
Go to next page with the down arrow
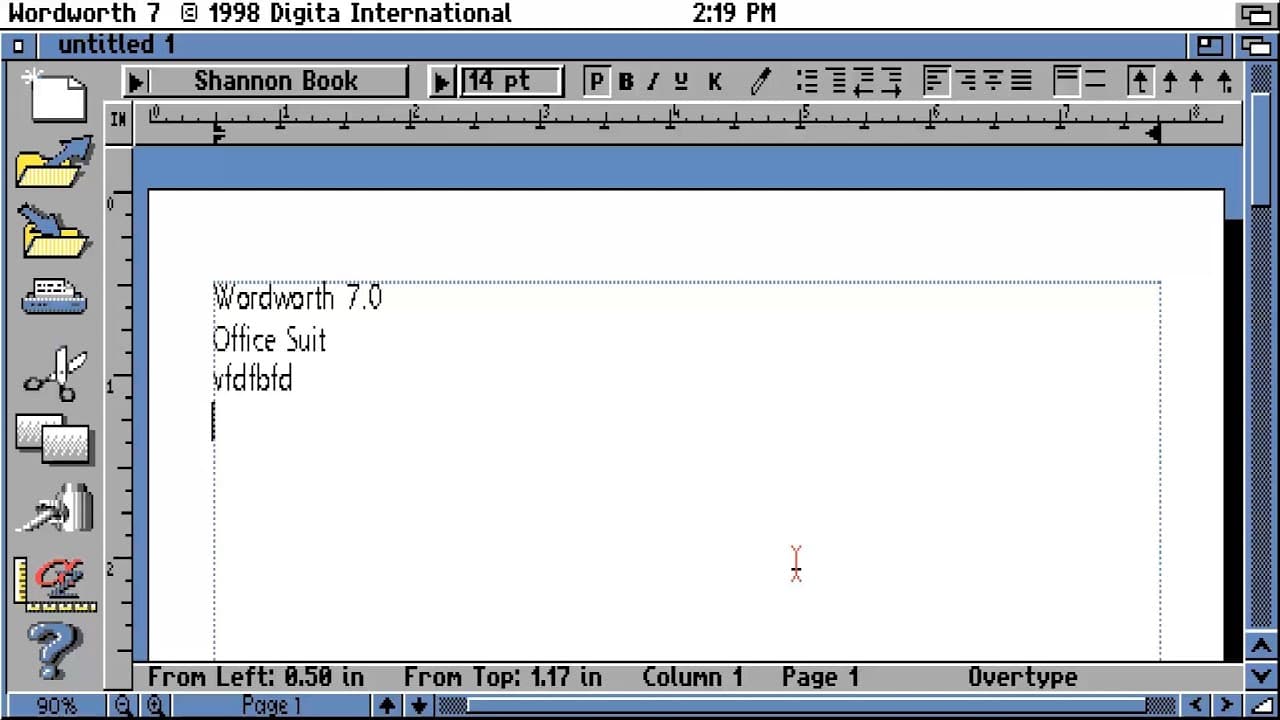click(418, 706)
